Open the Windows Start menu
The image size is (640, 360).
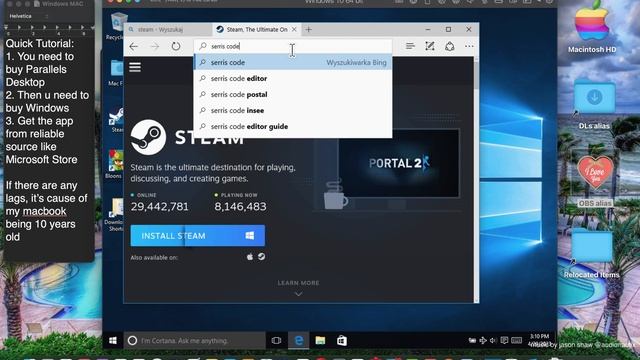pos(113,340)
